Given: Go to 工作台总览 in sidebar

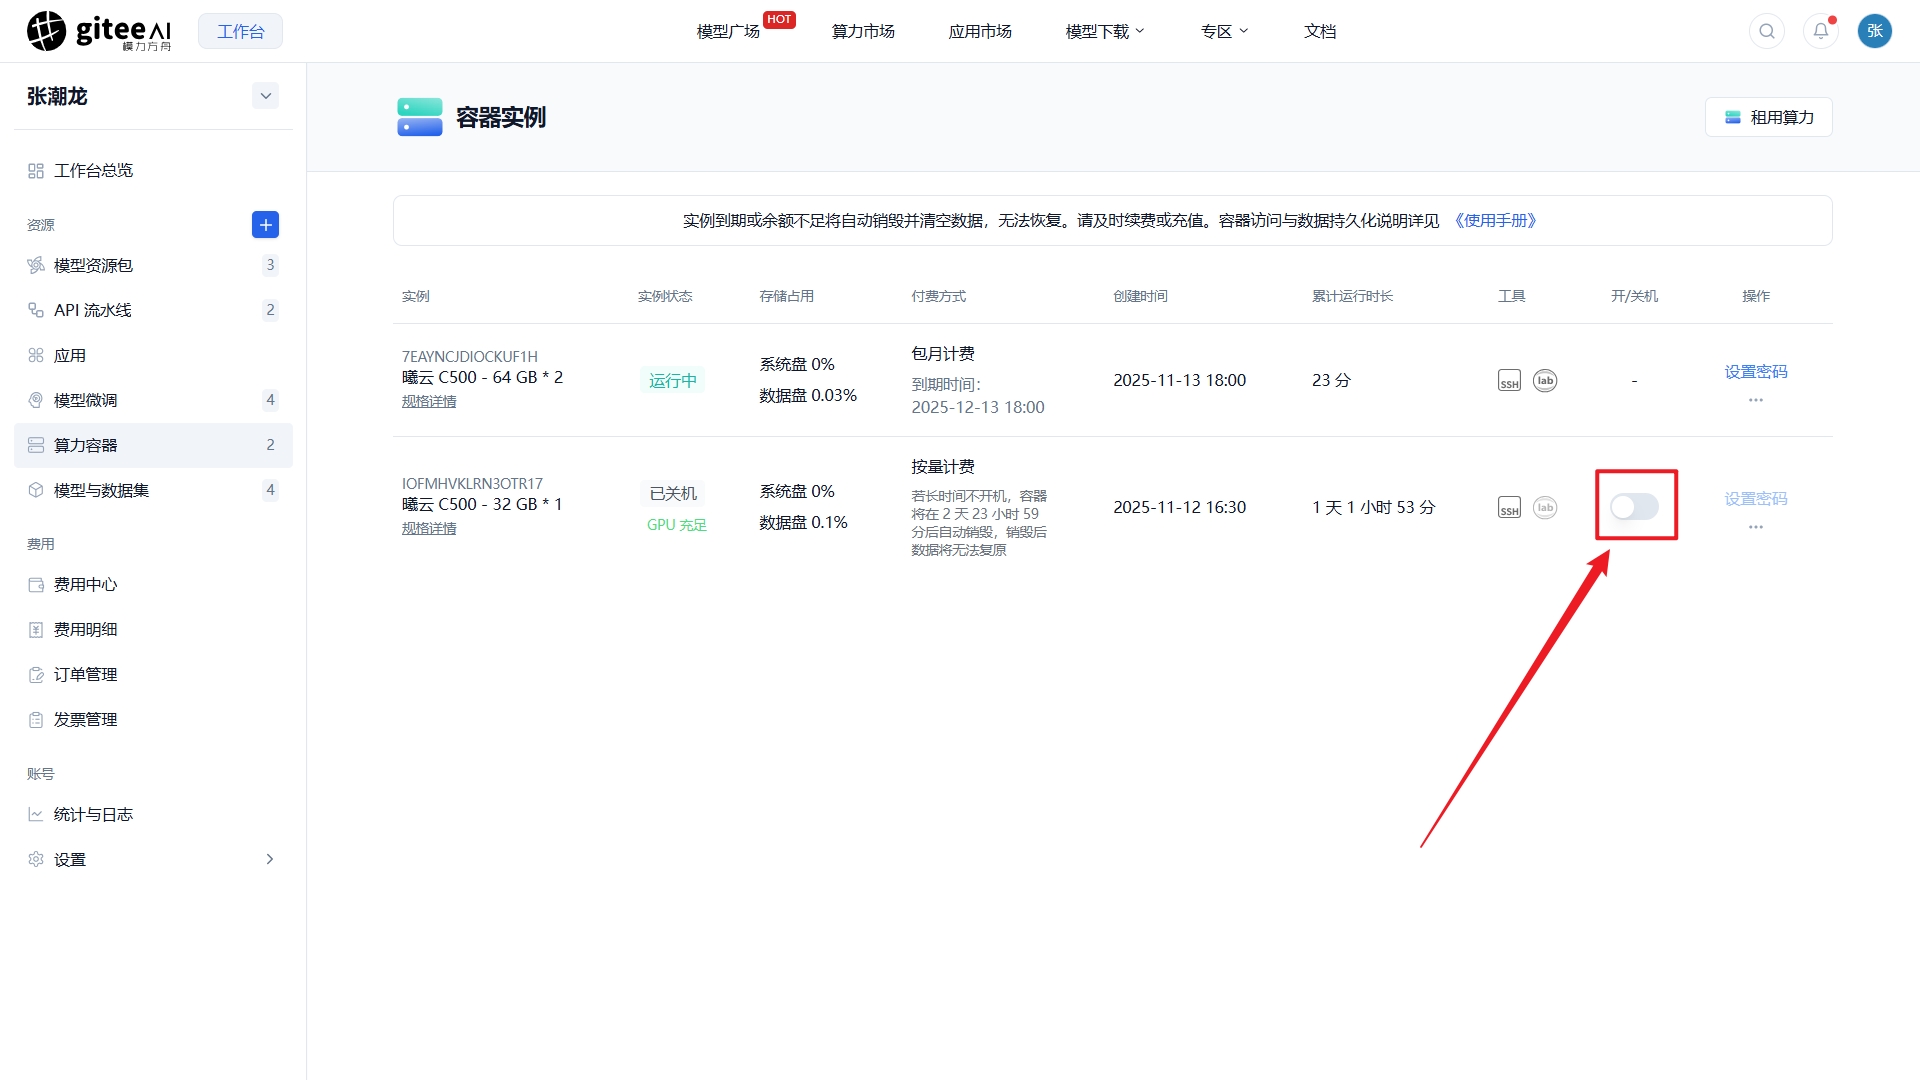Looking at the screenshot, I should click(x=153, y=171).
